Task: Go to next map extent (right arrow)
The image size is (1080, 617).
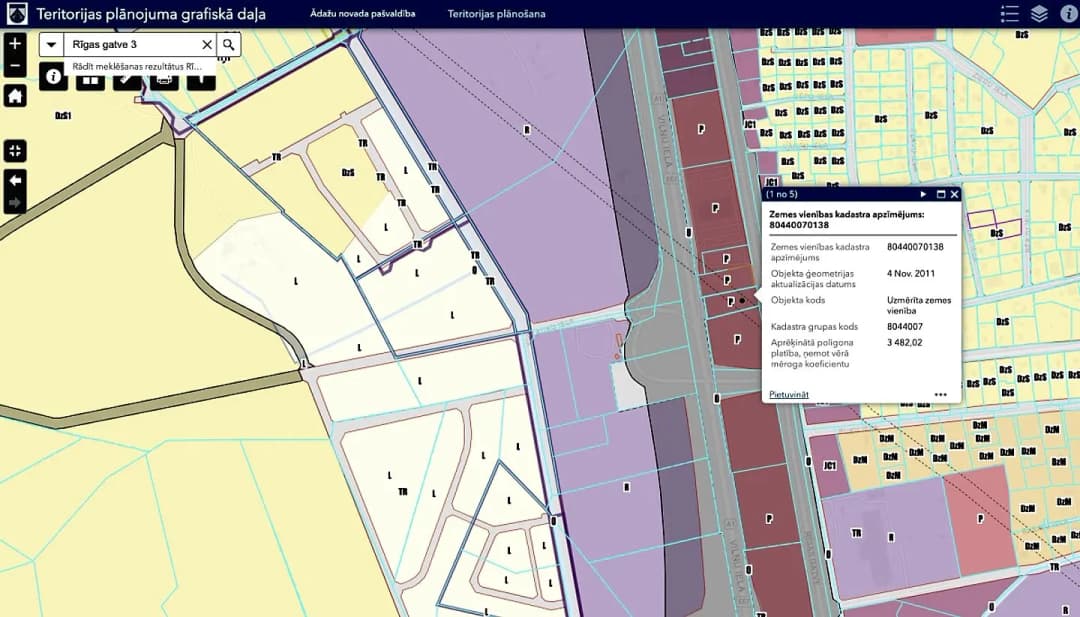Action: (15, 203)
